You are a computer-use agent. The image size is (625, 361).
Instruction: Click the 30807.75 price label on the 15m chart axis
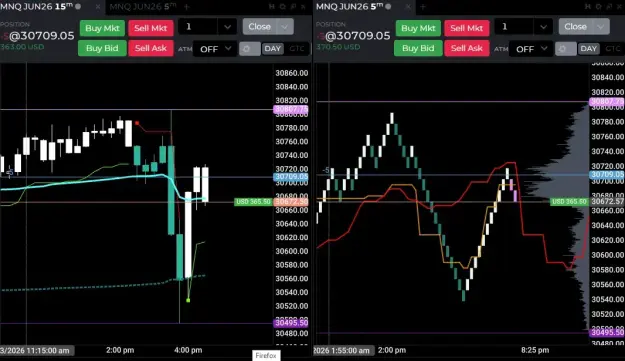point(291,109)
